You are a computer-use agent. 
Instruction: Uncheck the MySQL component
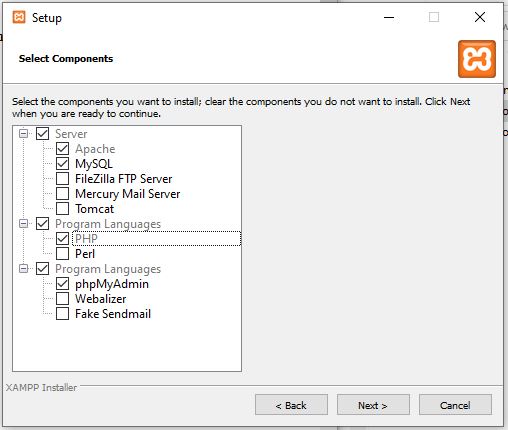[x=62, y=164]
